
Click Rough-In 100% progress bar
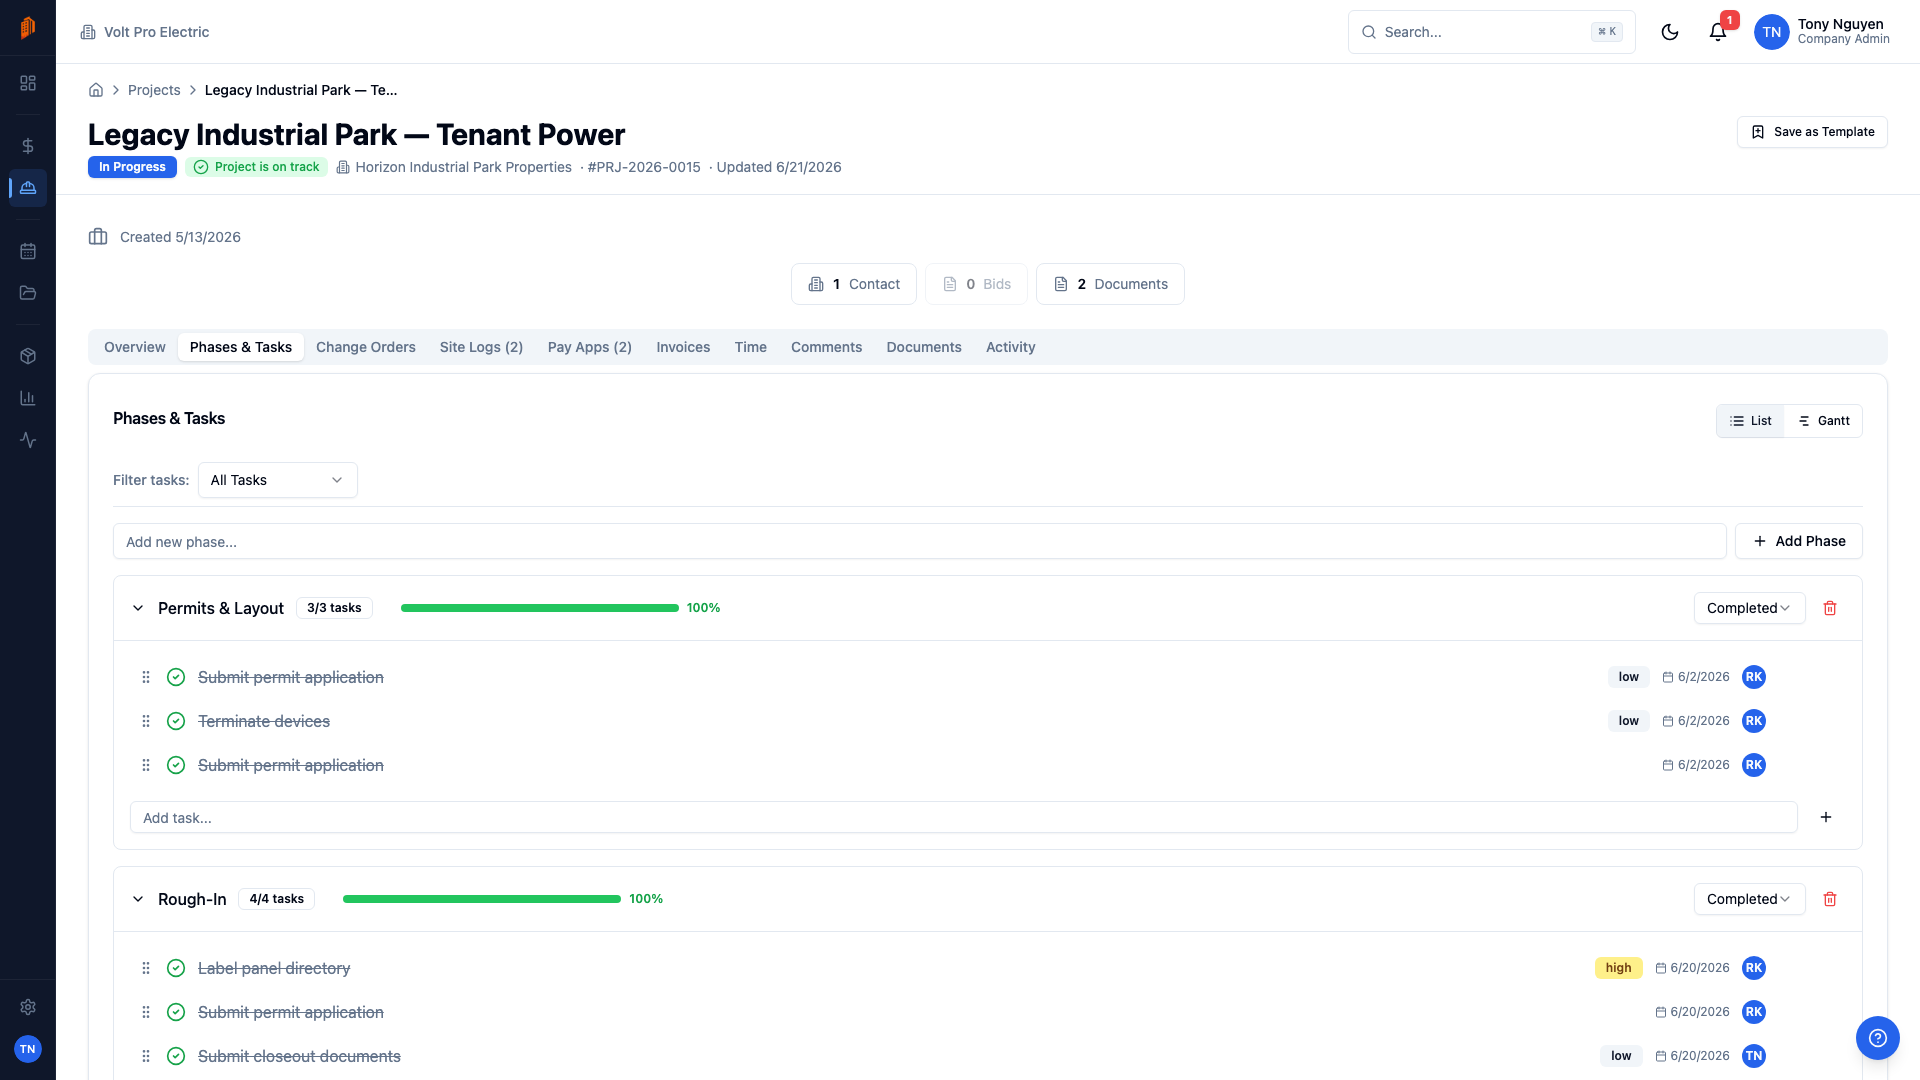point(482,899)
